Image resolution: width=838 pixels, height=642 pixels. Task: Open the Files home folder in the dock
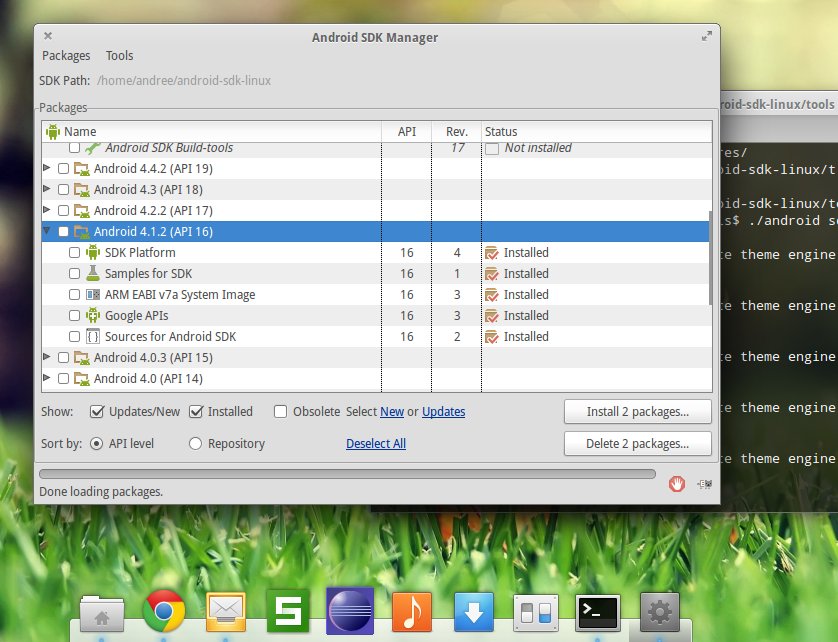(x=102, y=614)
